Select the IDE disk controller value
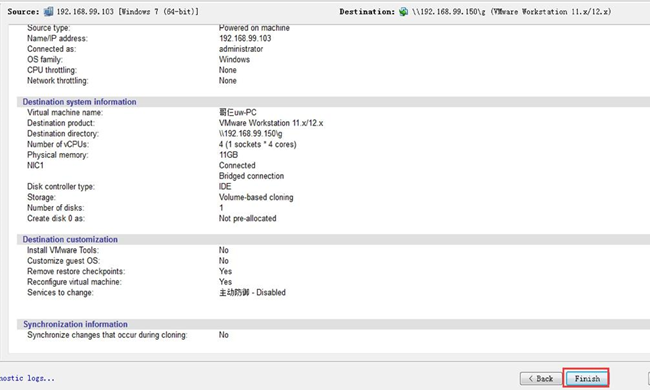 (225, 187)
